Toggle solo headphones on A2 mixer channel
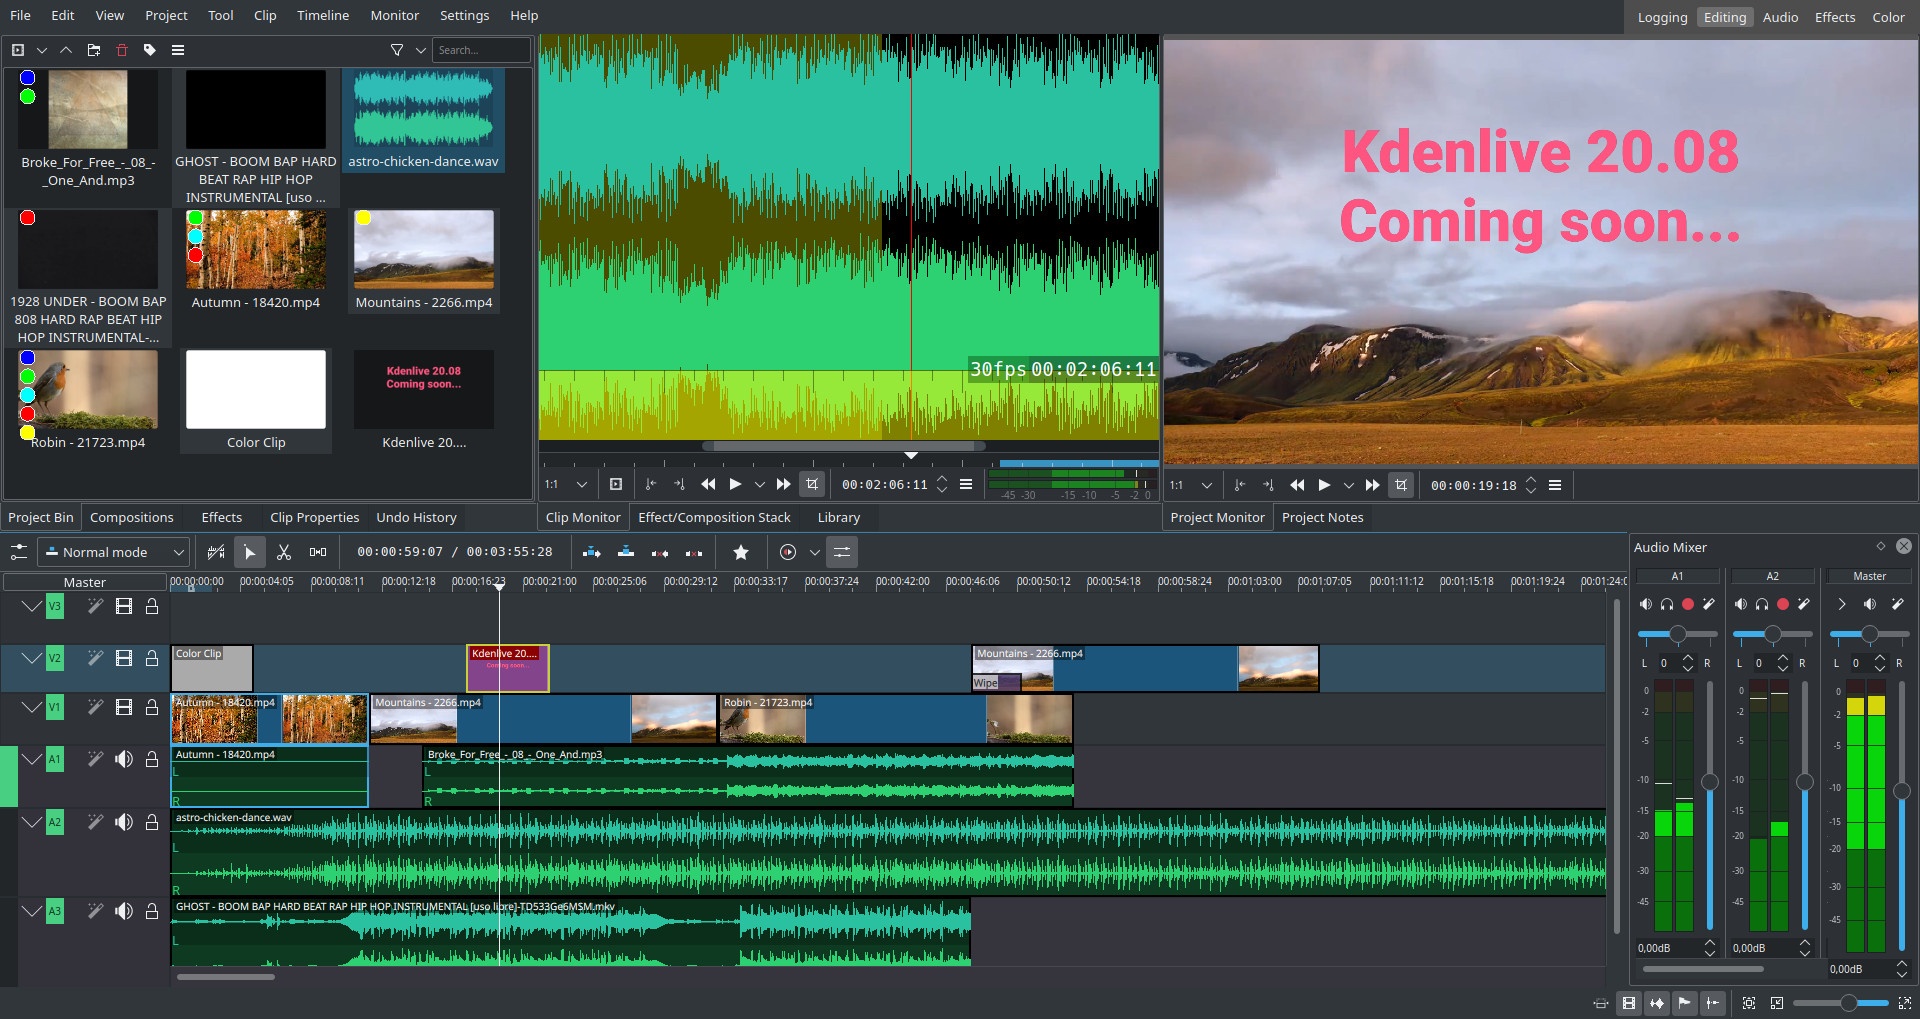The image size is (1920, 1019). coord(1762,604)
